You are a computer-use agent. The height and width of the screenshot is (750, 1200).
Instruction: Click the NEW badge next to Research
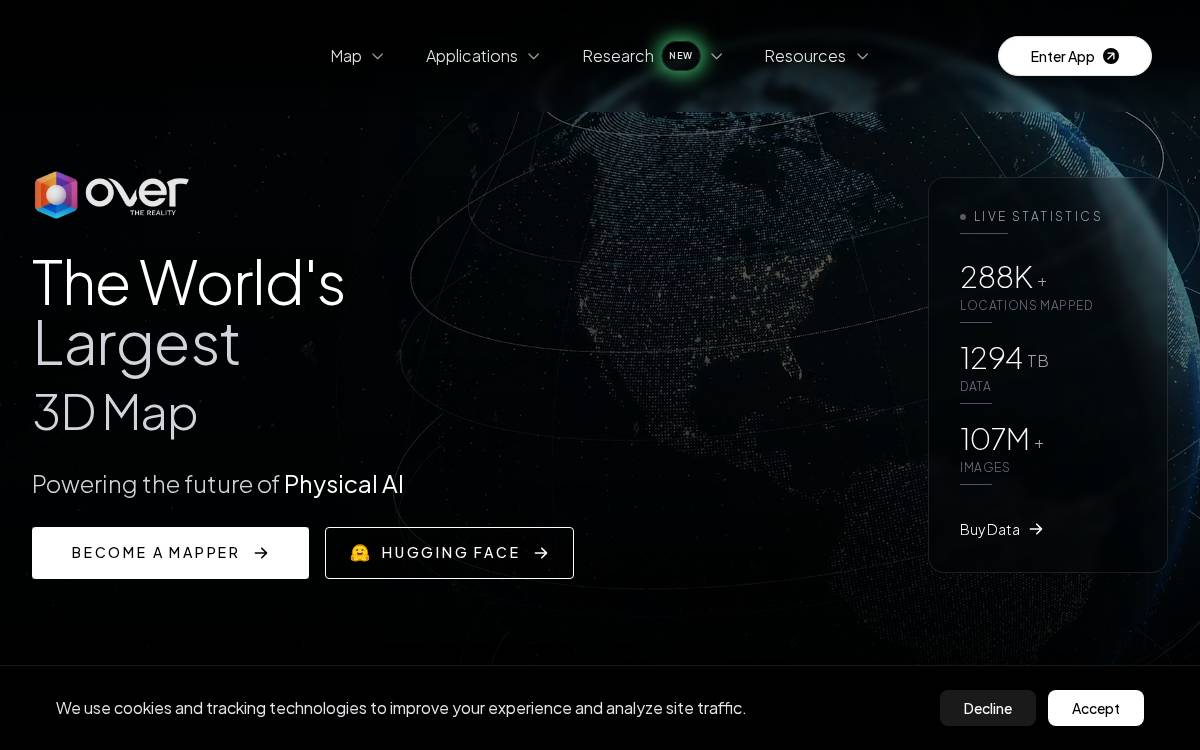[681, 56]
